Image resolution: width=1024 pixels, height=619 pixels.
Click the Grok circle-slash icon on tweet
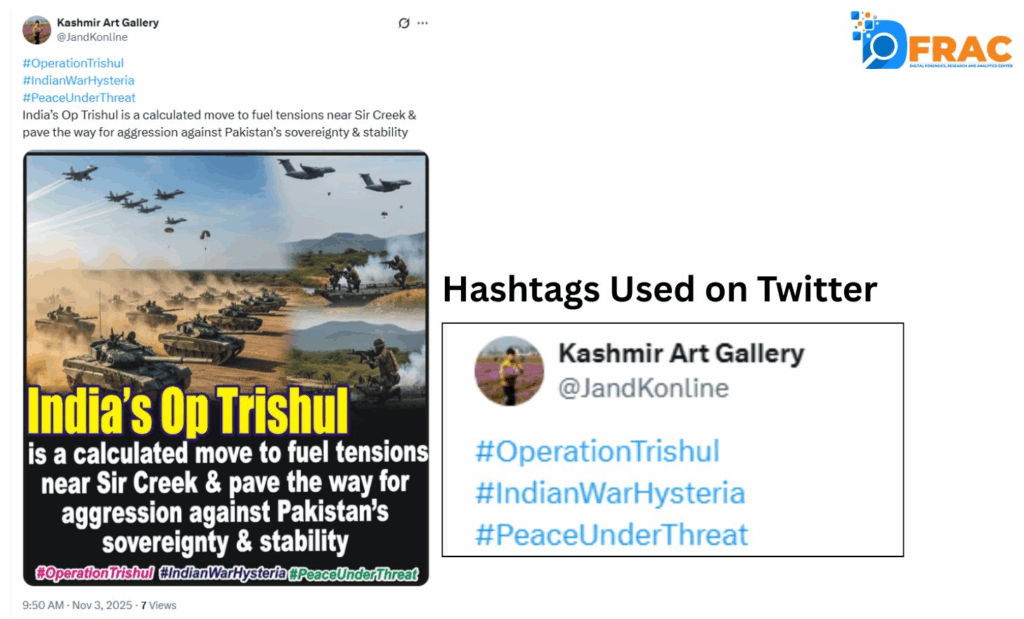[404, 23]
